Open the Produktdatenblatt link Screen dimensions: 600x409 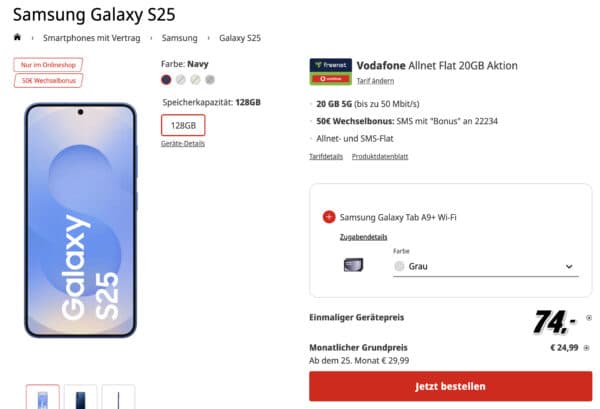[x=380, y=156]
